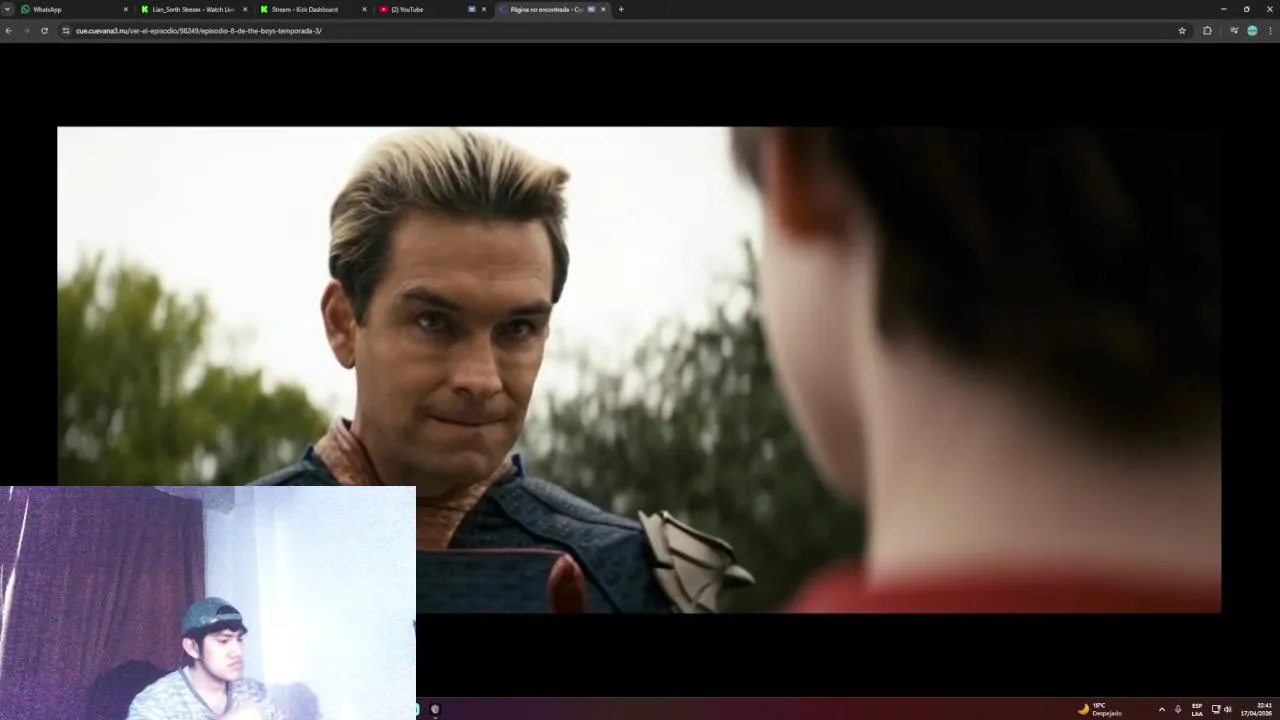
Task: Close the Kick Dashboard tab
Action: point(365,9)
